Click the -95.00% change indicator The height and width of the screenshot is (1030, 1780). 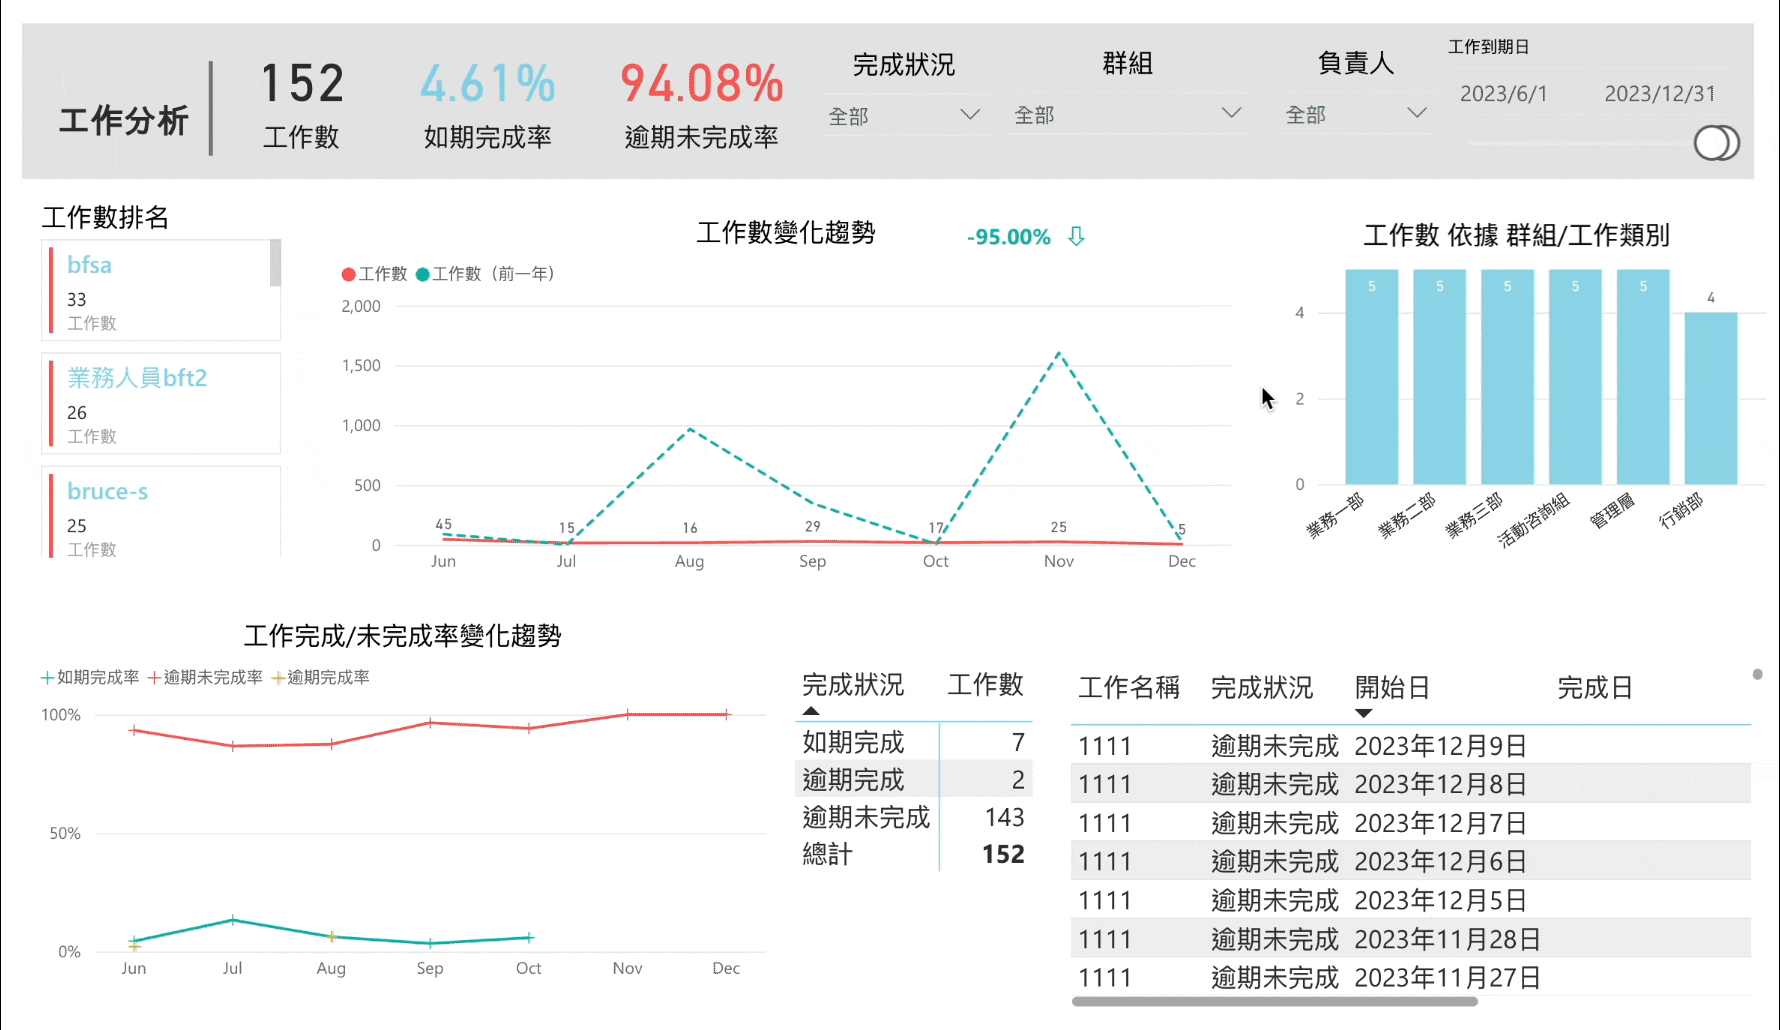(1009, 237)
